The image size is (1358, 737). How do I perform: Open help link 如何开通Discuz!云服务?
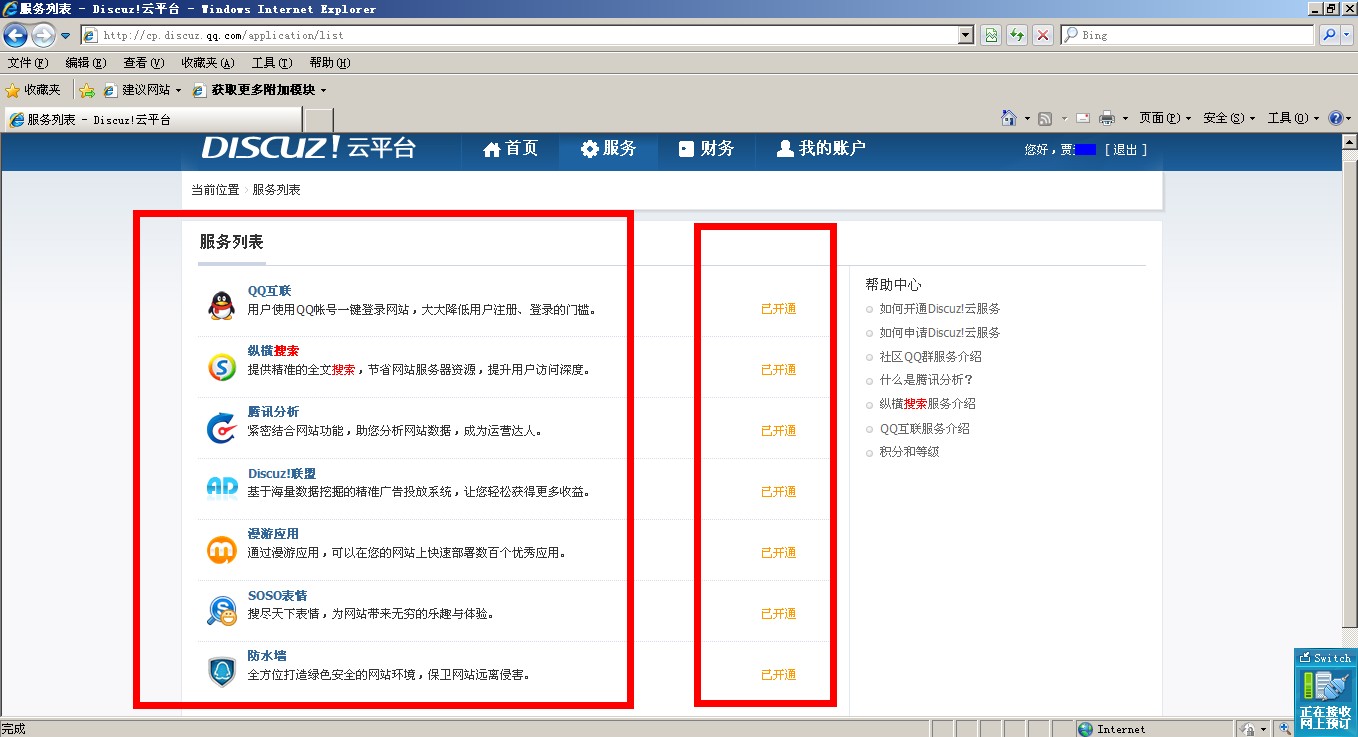coord(940,309)
